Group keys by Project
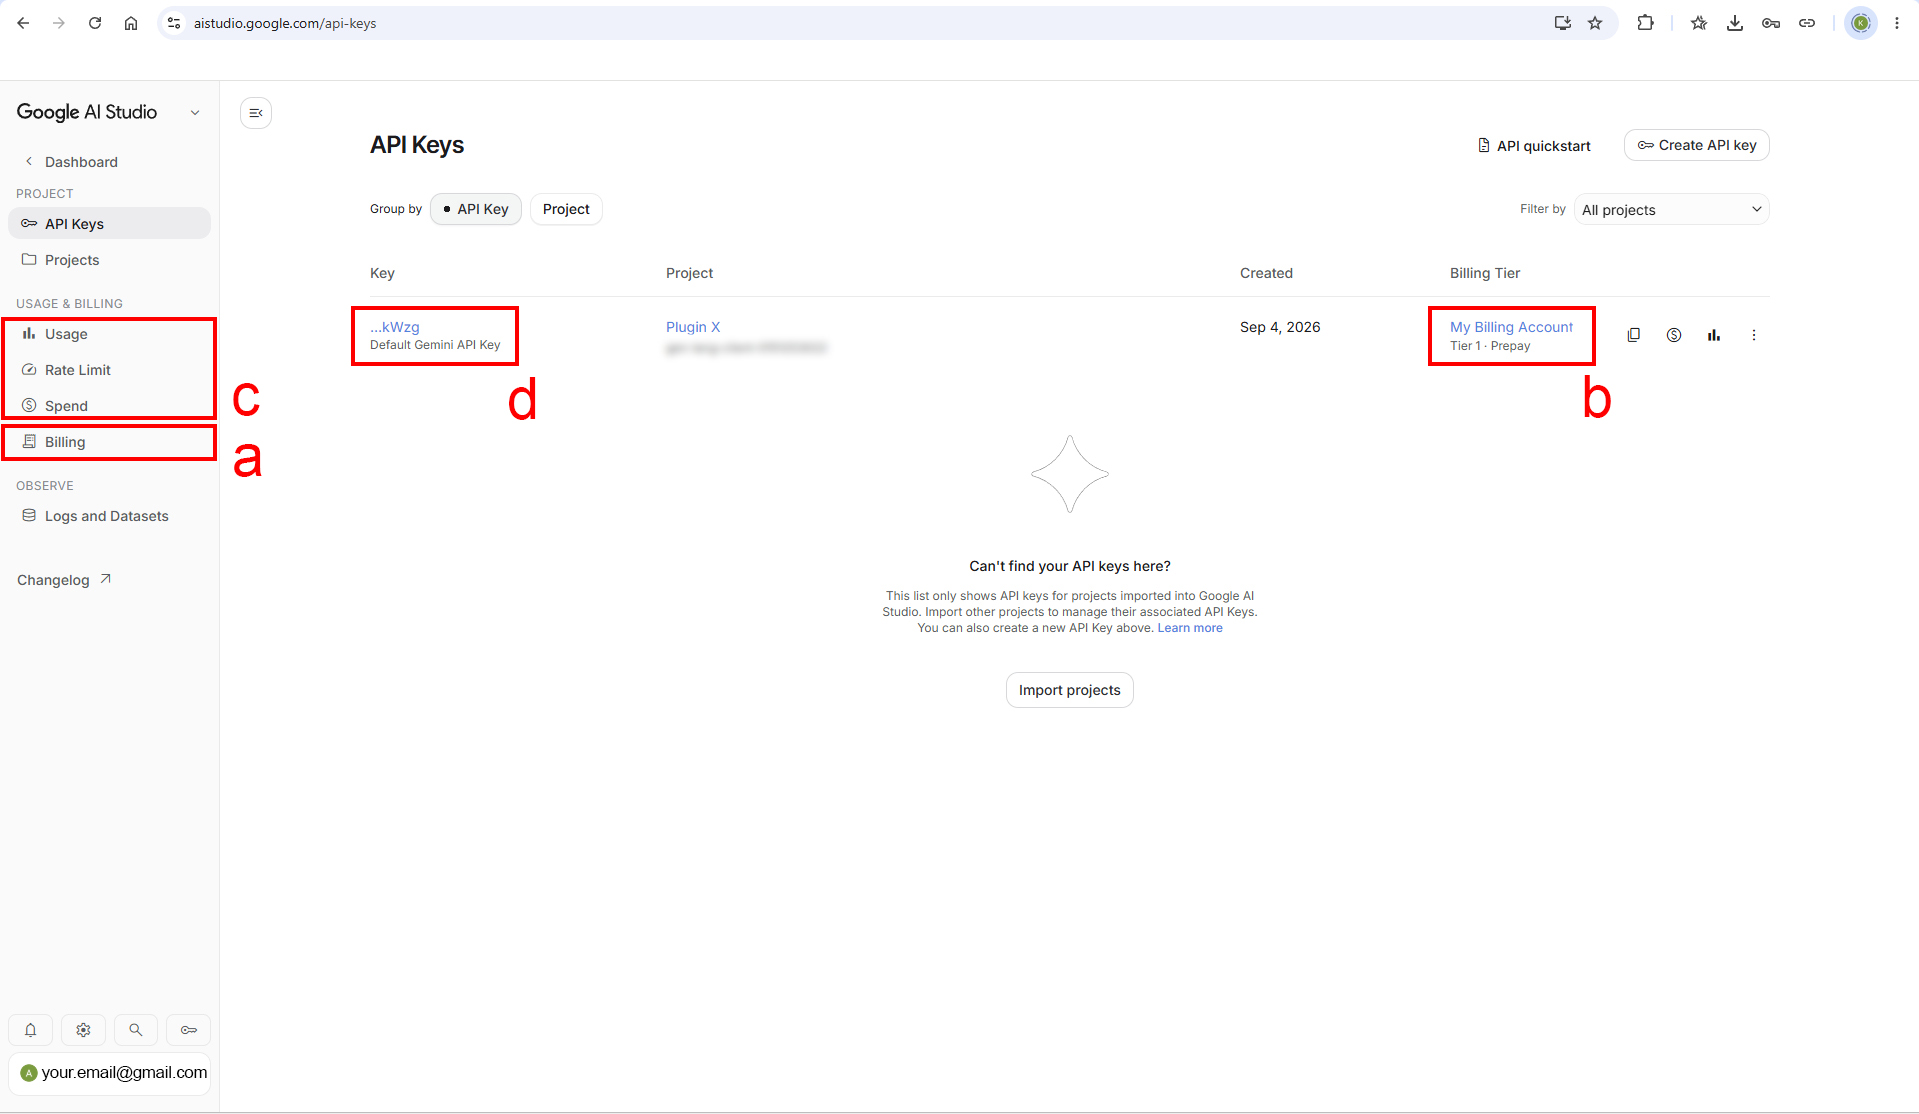1919x1114 pixels. (x=566, y=209)
